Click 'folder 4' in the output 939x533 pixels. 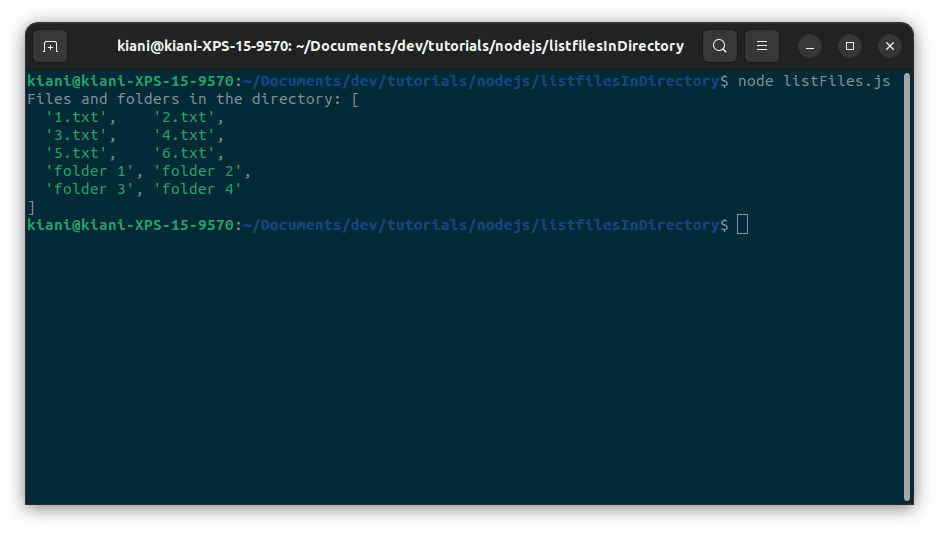[x=198, y=189]
